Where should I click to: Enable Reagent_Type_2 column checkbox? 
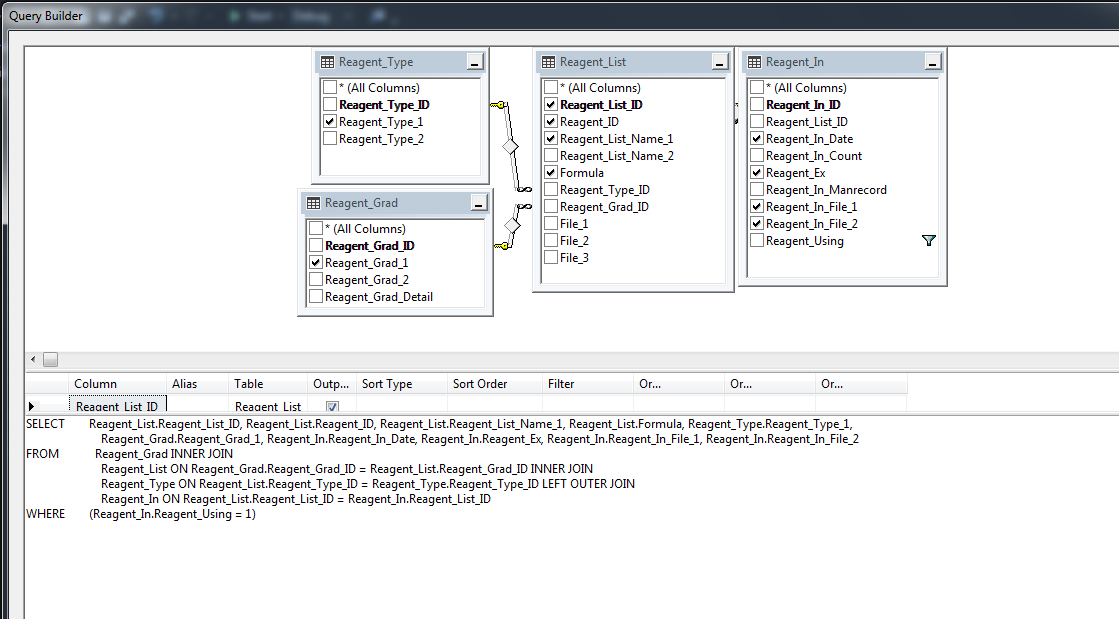point(330,139)
